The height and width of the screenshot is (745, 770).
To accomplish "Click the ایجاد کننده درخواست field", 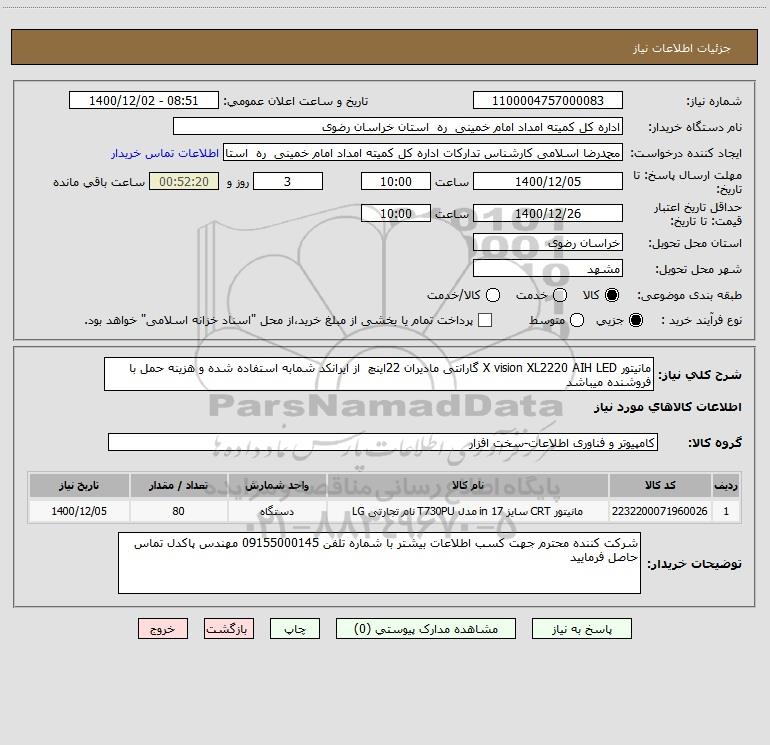I will [x=423, y=153].
